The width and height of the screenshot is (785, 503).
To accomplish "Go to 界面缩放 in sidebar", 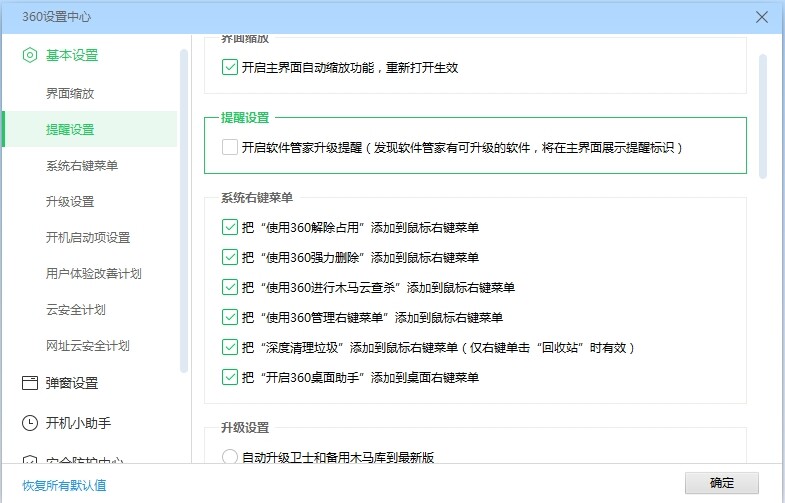I will (x=70, y=94).
